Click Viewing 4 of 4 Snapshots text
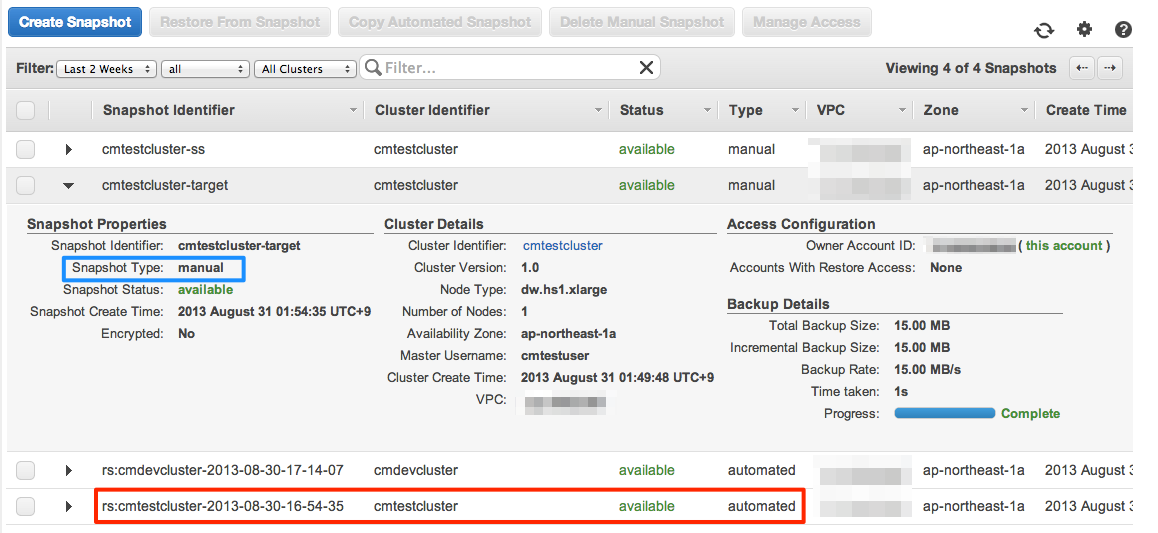 (x=971, y=68)
